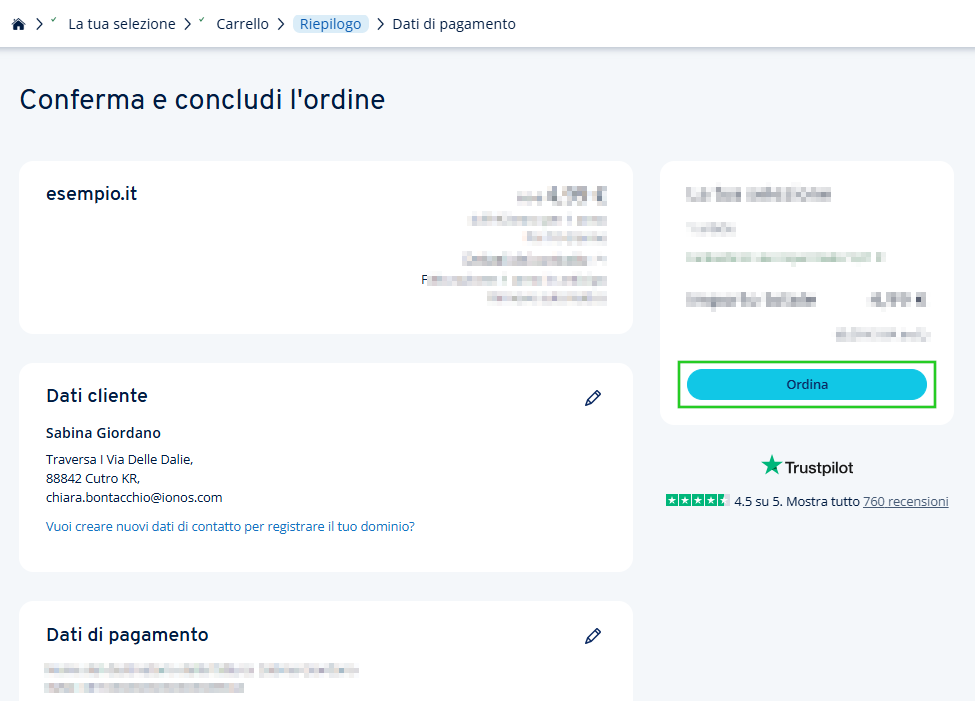Screen dimensions: 975x701
Task: Open the 760 recensioni link
Action: 905,501
